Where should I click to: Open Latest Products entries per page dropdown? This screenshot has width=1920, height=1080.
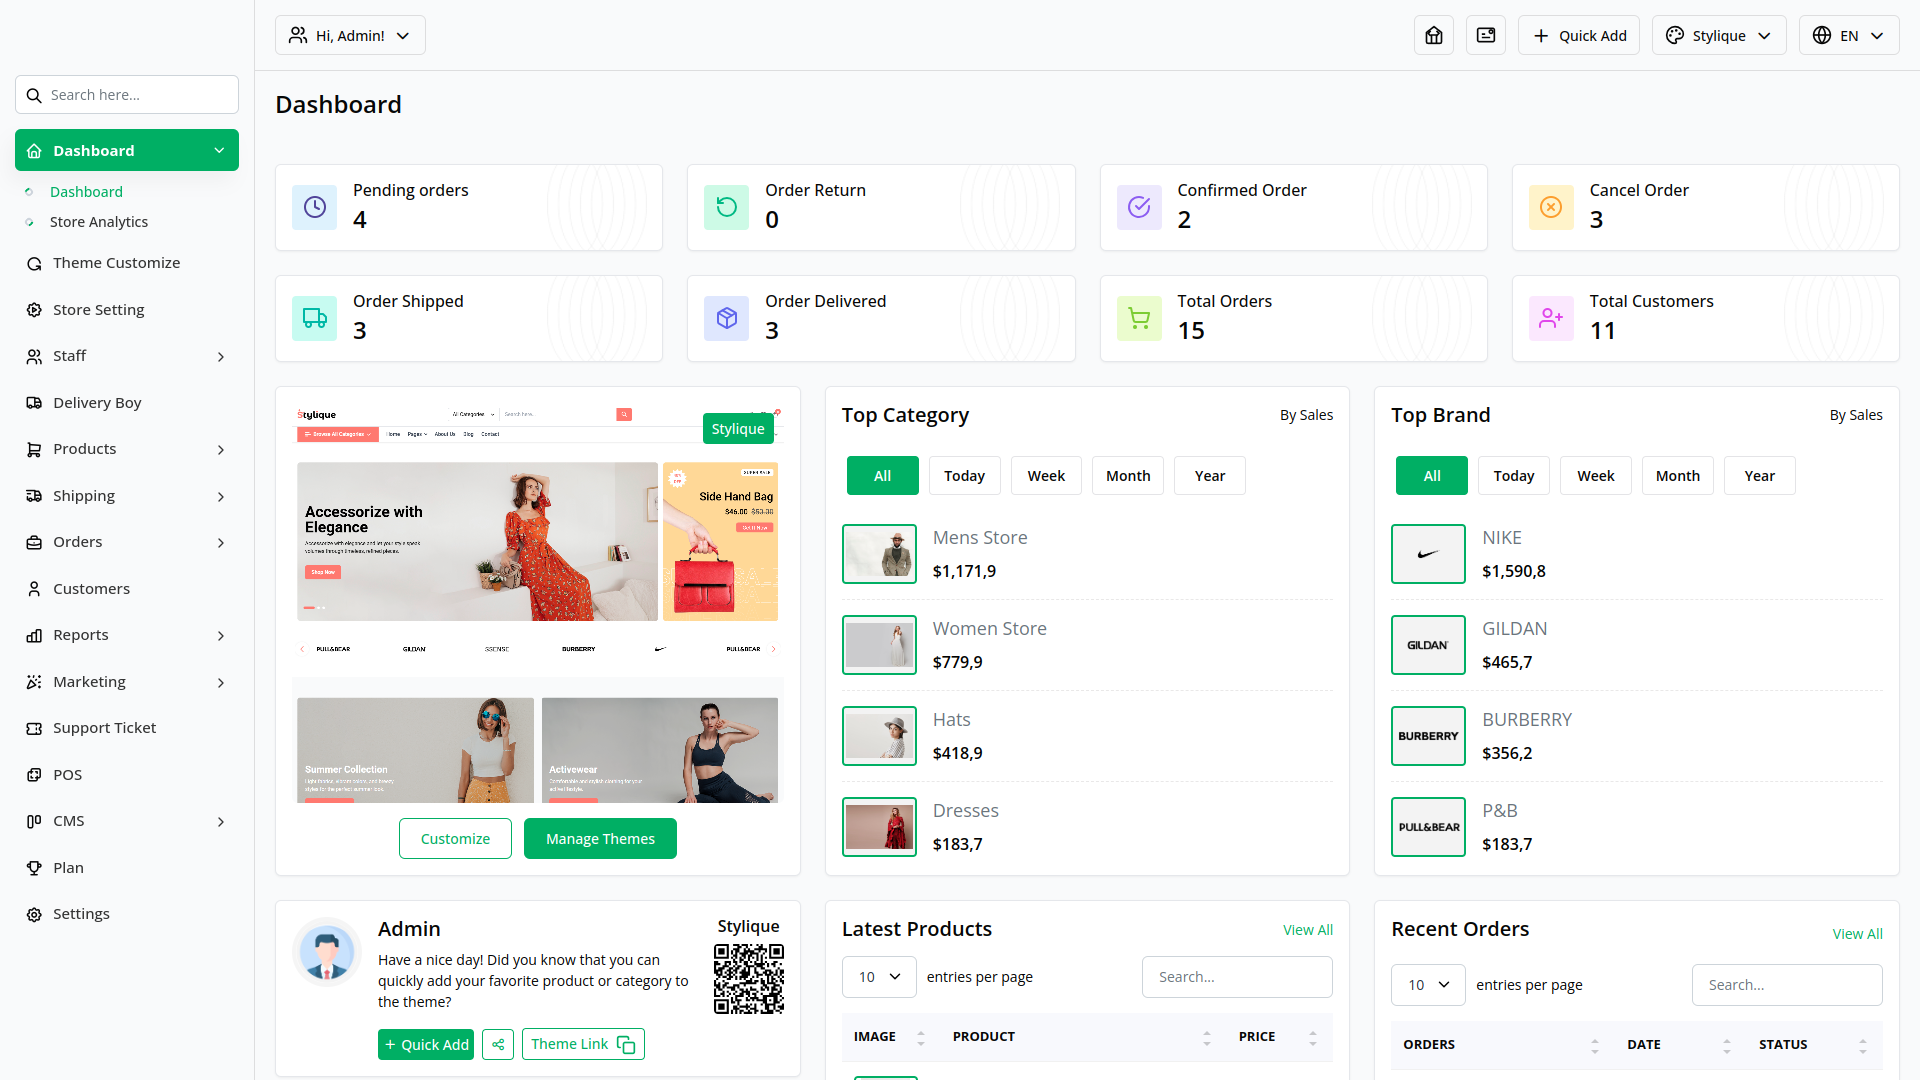coord(879,977)
